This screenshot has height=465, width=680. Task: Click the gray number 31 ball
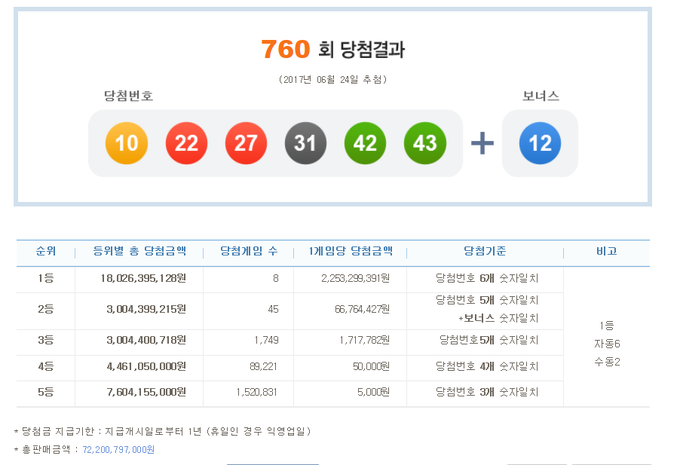coord(305,143)
